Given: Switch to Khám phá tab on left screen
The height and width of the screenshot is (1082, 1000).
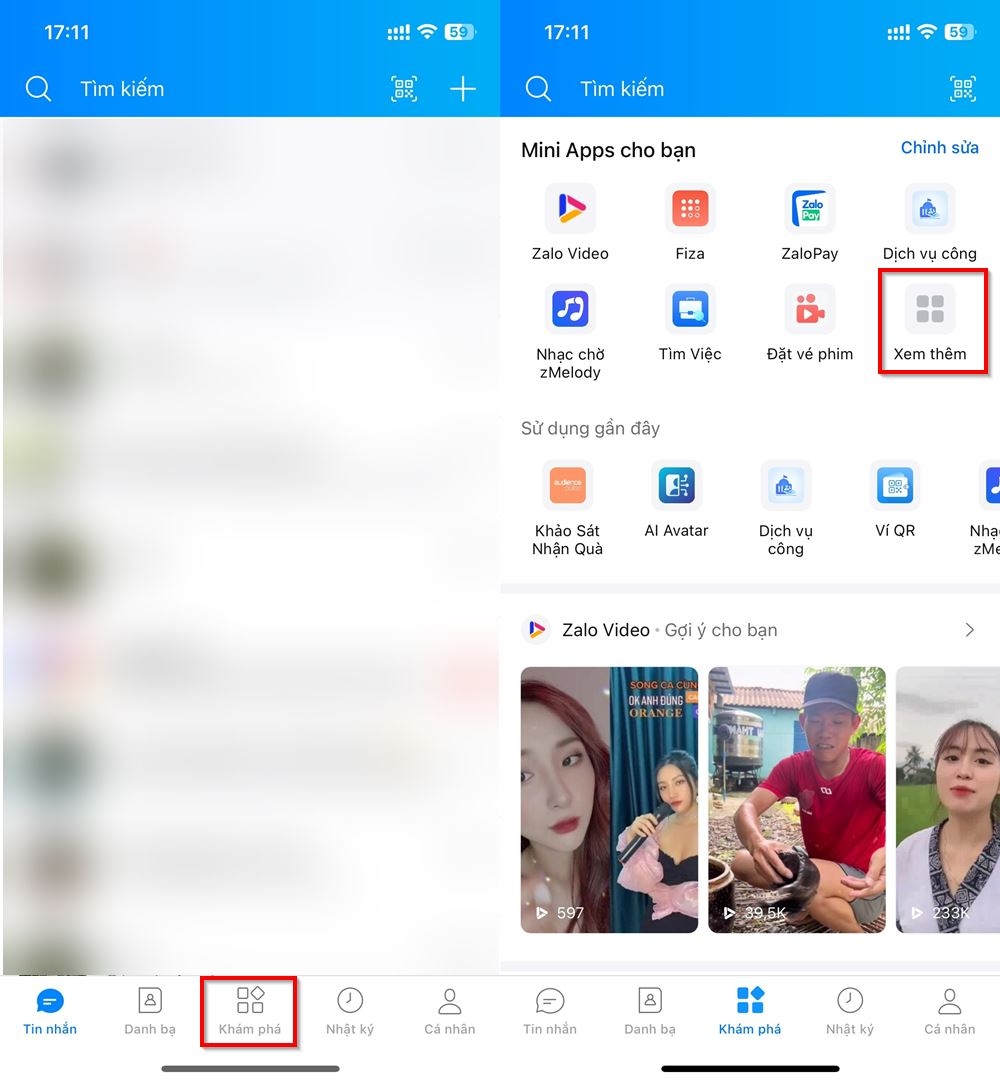Looking at the screenshot, I should coord(250,1012).
